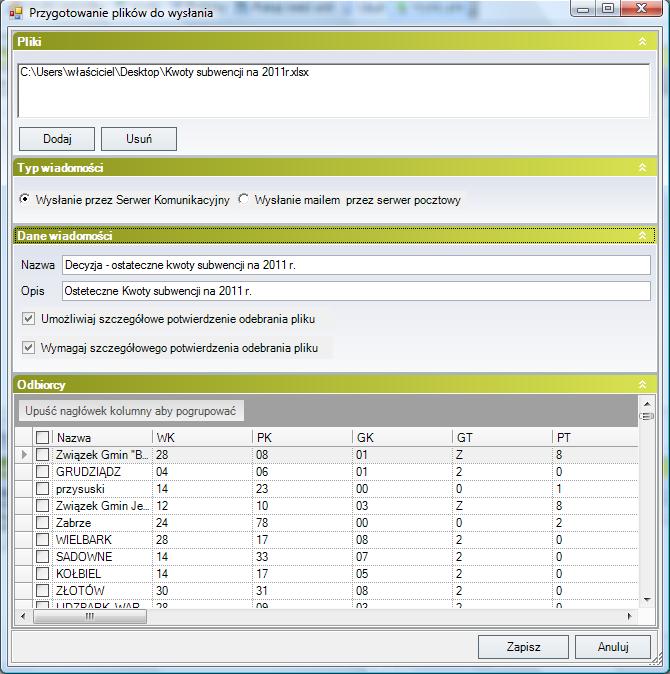
Task: Select the Zabrze name cell
Action: tap(102, 523)
